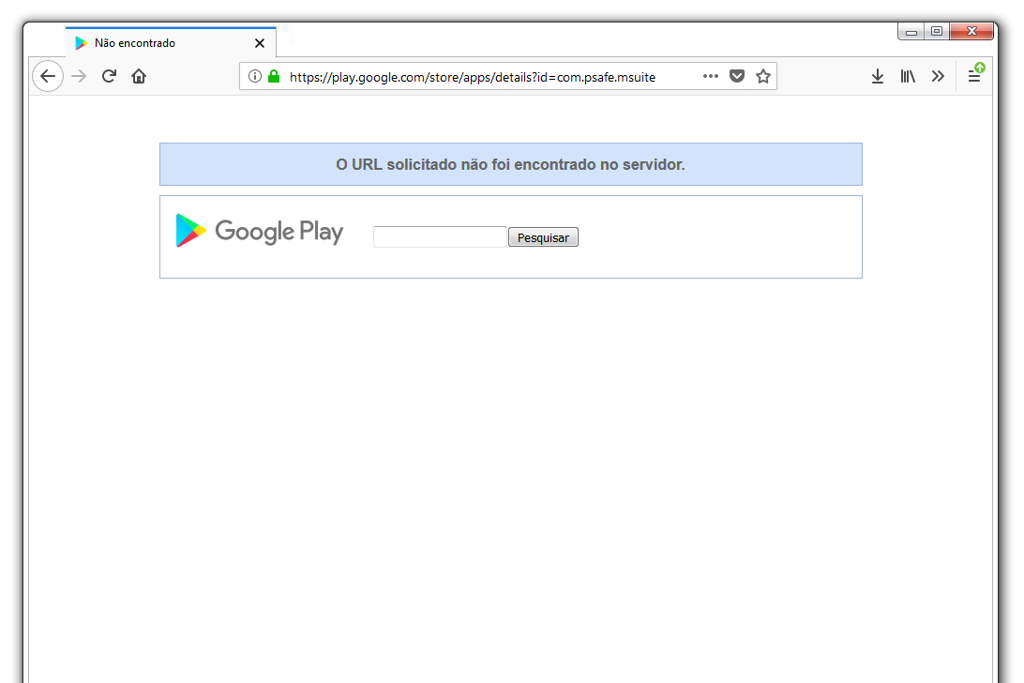Viewport: 1024px width, 683px height.
Task: Go to the Firefox home page
Action: tap(140, 76)
